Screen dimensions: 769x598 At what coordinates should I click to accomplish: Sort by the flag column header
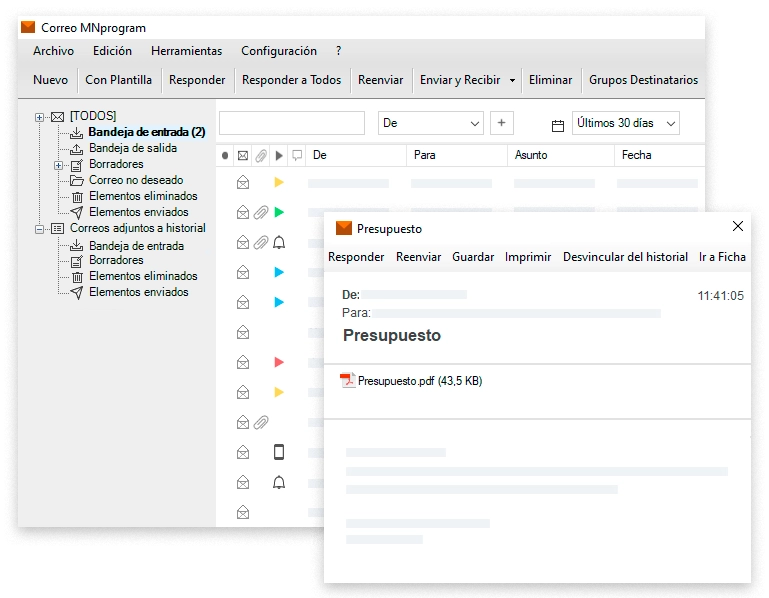pyautogui.click(x=279, y=156)
